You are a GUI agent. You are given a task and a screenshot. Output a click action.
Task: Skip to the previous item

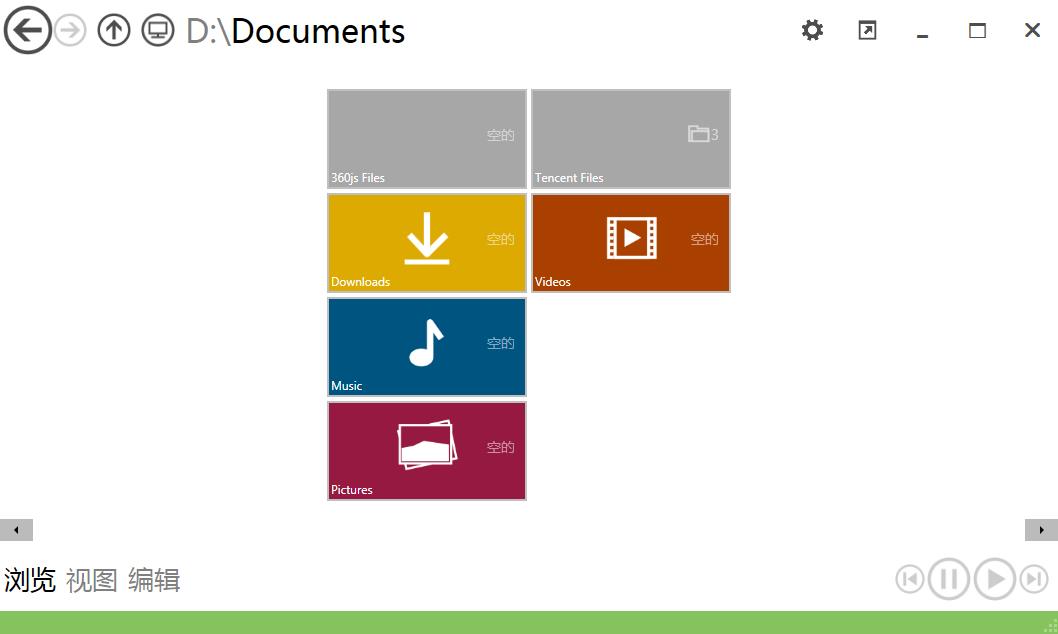(x=909, y=579)
